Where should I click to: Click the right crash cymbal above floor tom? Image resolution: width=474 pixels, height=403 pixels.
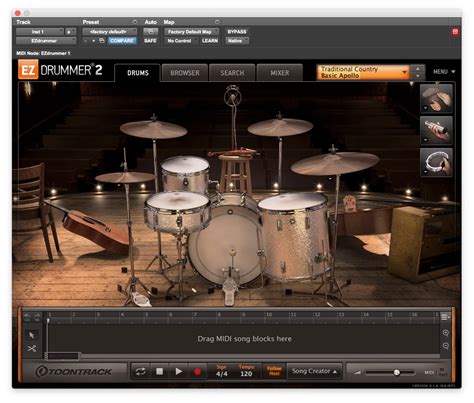(280, 127)
